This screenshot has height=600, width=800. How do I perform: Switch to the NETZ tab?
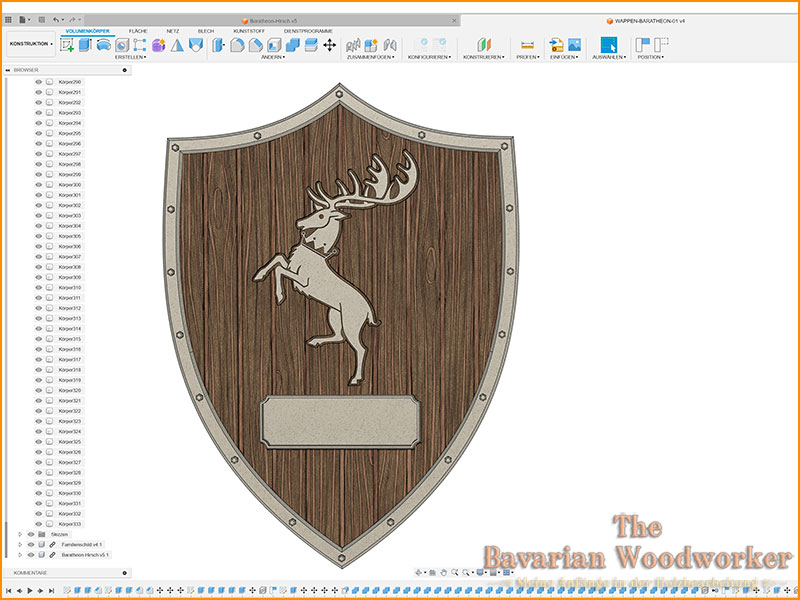172,31
